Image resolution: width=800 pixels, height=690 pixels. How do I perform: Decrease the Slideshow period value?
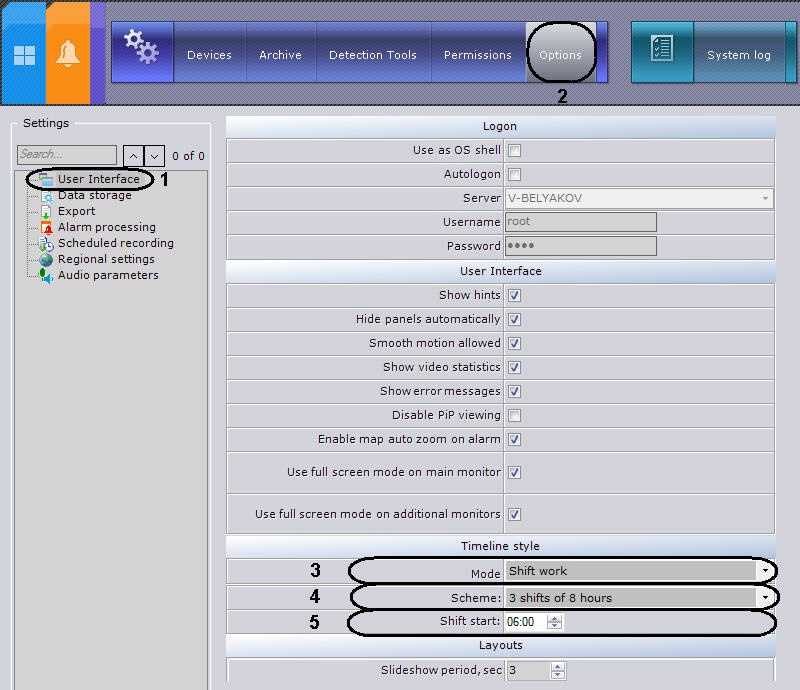[x=558, y=675]
